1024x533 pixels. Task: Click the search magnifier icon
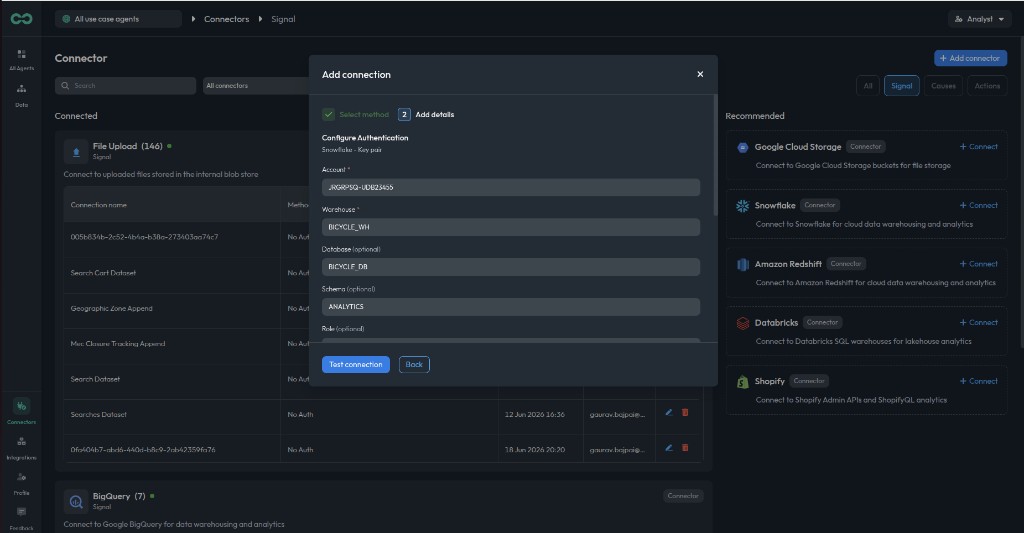pos(65,86)
